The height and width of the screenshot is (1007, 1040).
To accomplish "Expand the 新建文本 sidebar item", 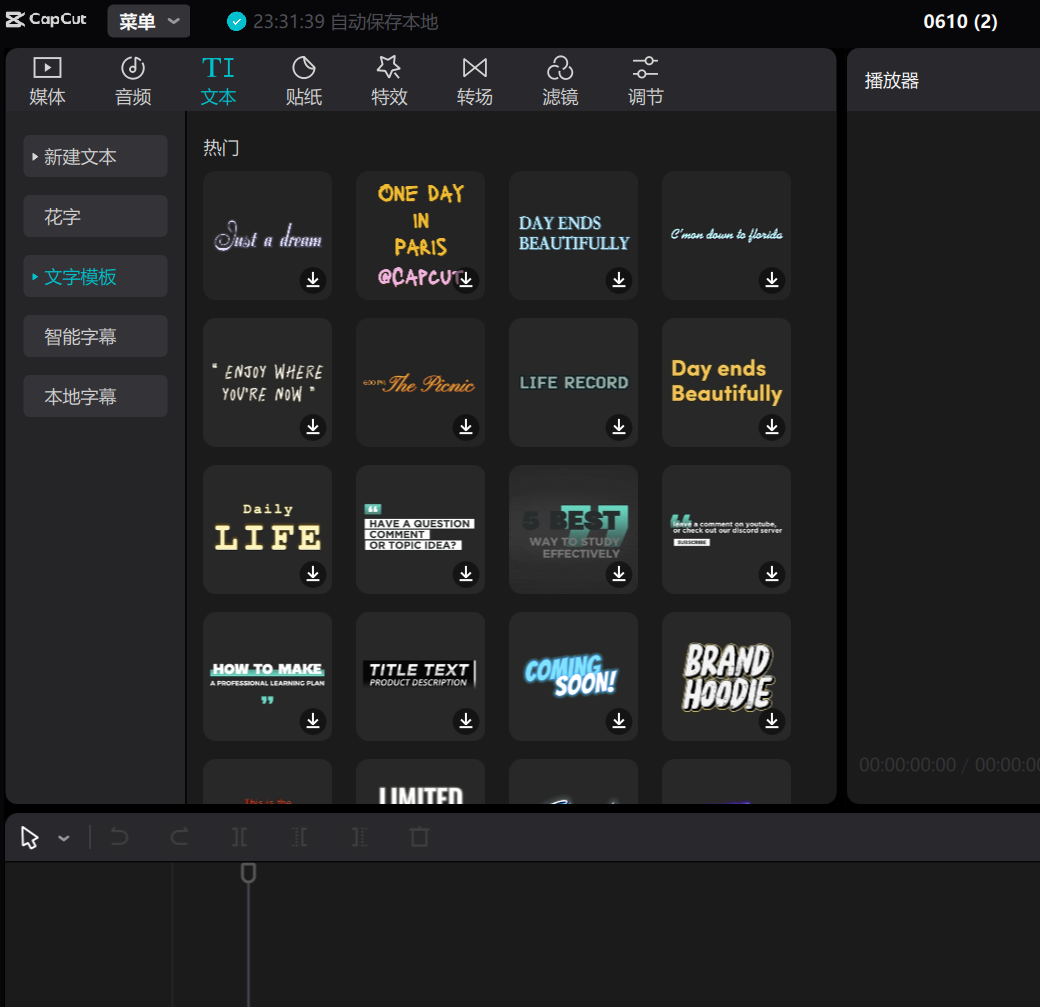I will click(x=95, y=157).
